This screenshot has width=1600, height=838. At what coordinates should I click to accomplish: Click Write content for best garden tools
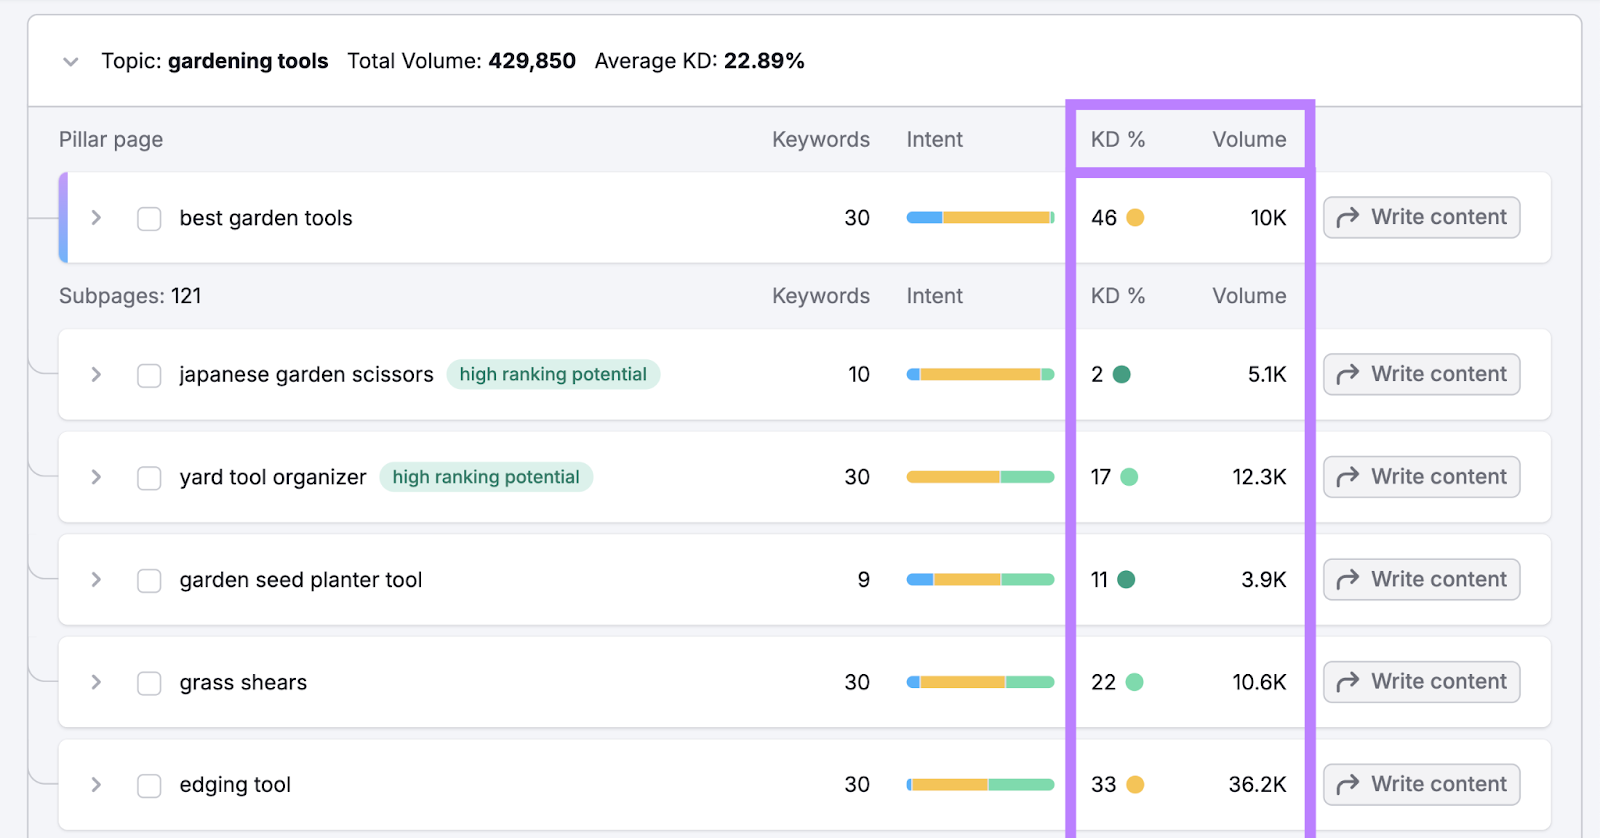click(1421, 218)
